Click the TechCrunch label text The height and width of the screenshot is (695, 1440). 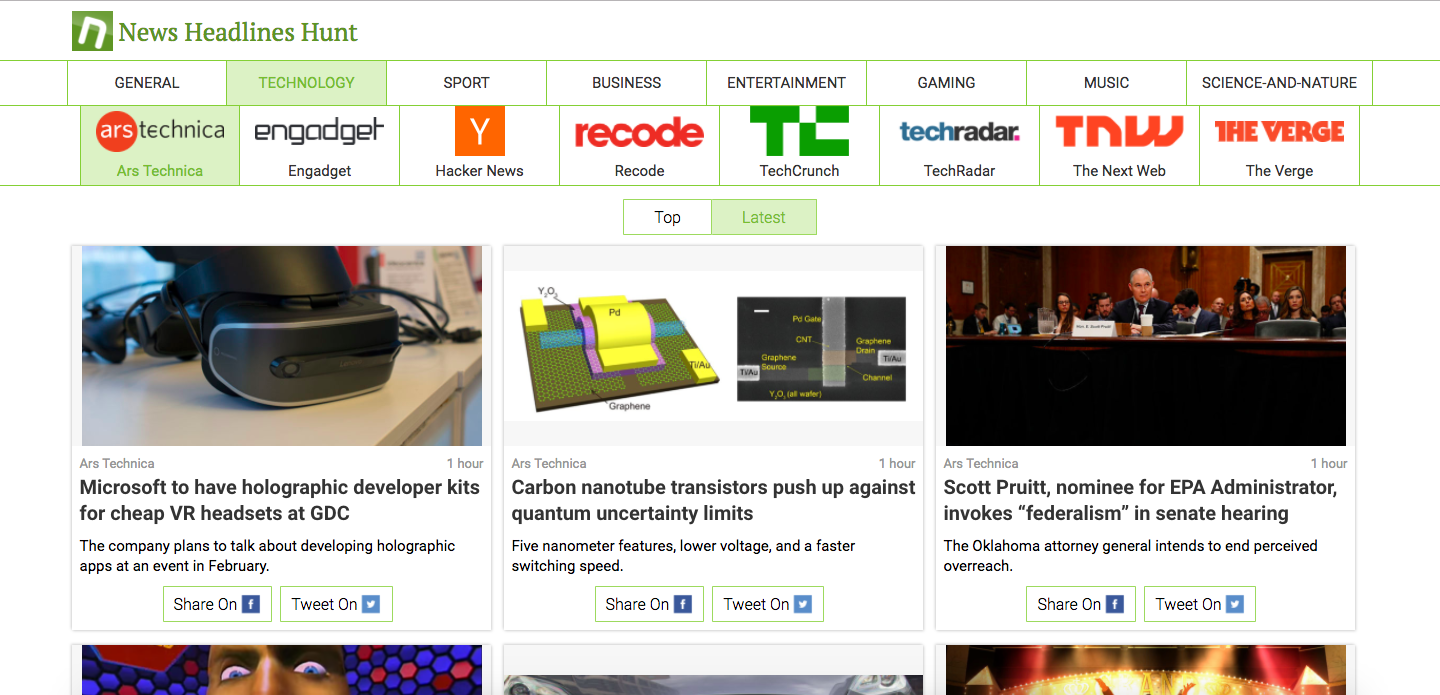(x=800, y=171)
